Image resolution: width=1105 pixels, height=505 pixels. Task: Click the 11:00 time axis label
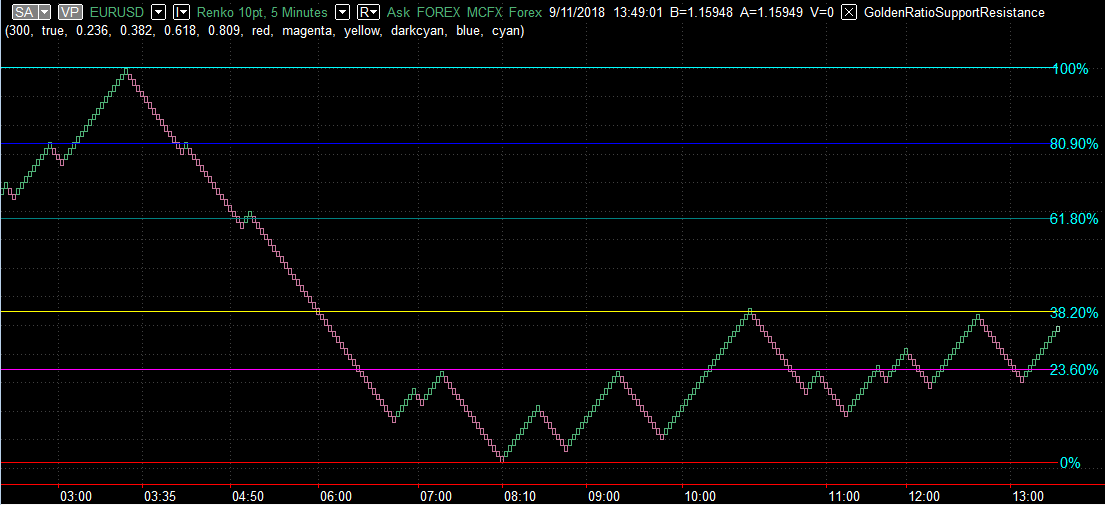point(844,497)
